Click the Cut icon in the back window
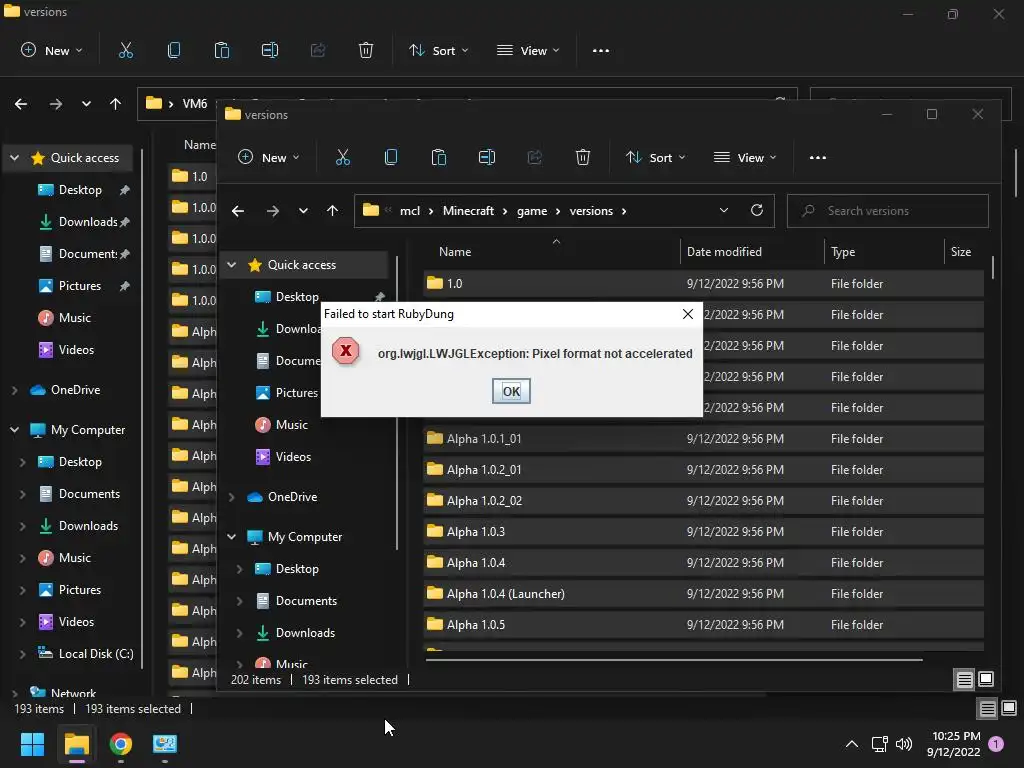The width and height of the screenshot is (1024, 768). tap(126, 50)
